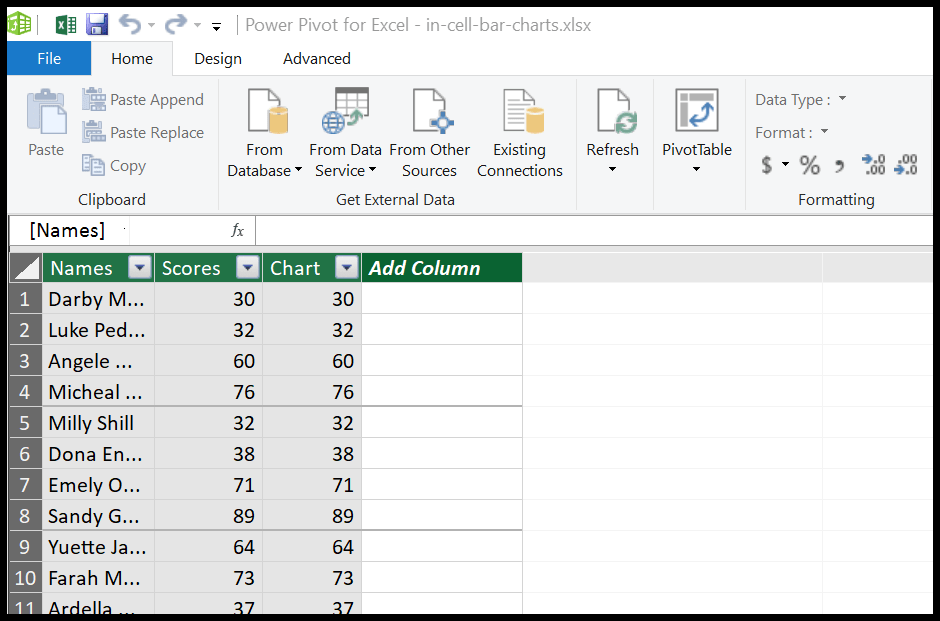Undo the last action
Image resolution: width=940 pixels, height=621 pixels.
point(132,24)
